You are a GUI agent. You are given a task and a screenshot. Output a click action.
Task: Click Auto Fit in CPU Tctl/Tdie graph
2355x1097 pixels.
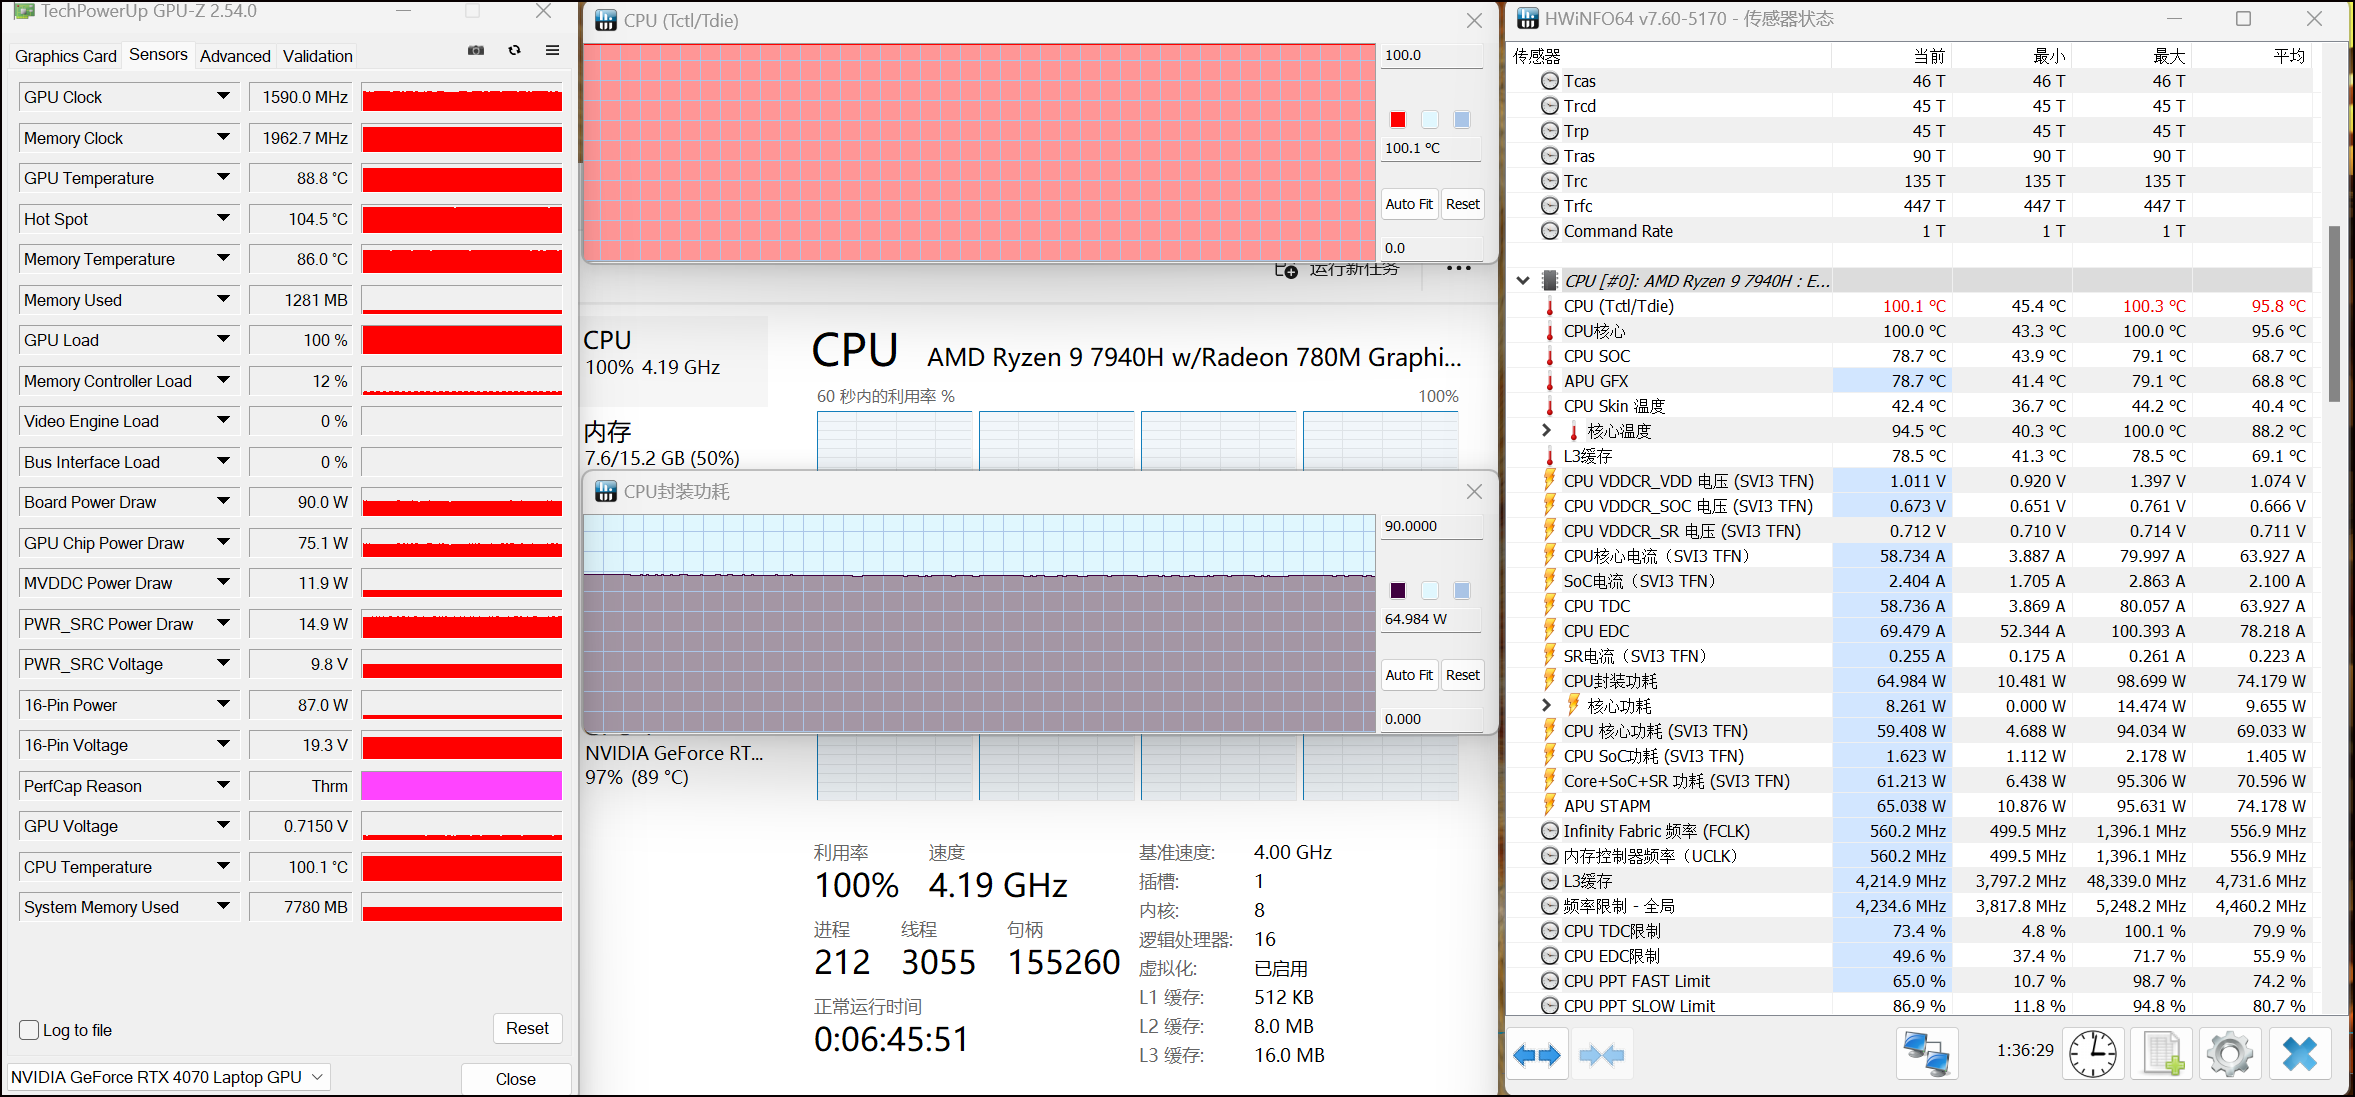pos(1409,204)
